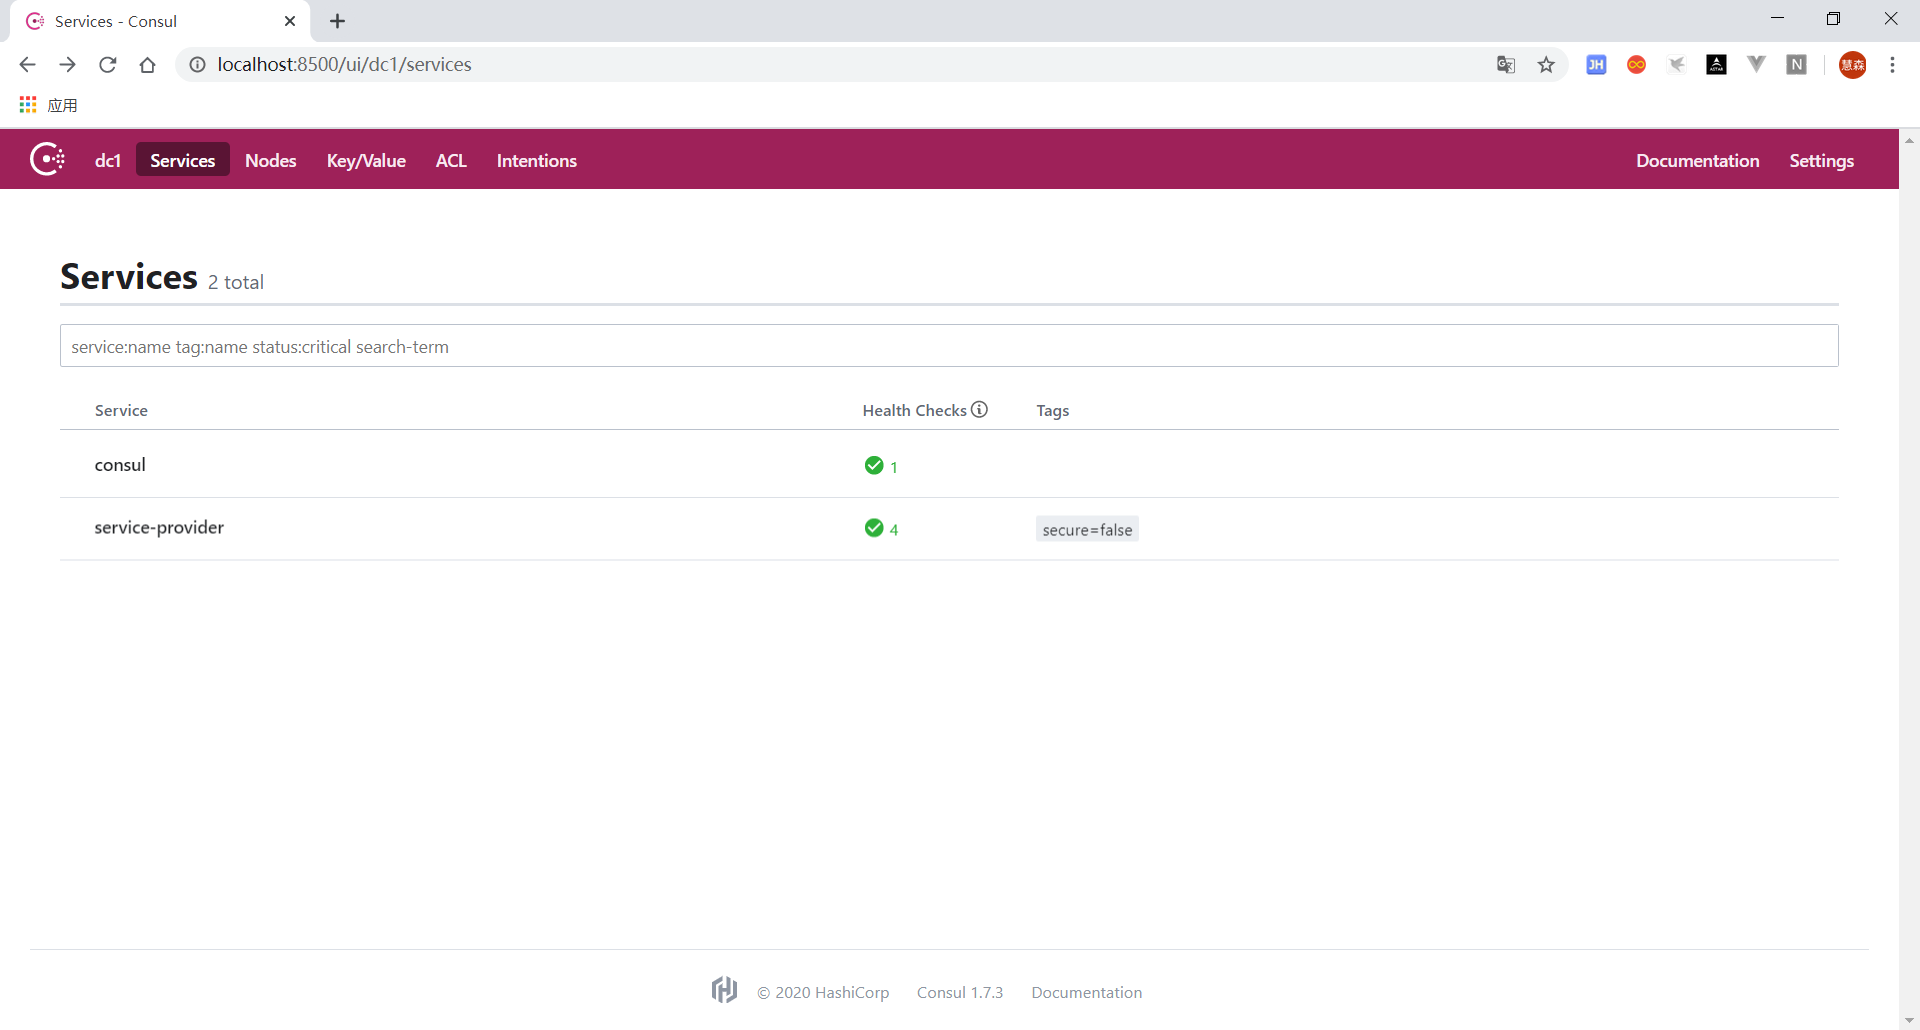The height and width of the screenshot is (1030, 1920).
Task: Click the translate page icon
Action: (x=1506, y=65)
